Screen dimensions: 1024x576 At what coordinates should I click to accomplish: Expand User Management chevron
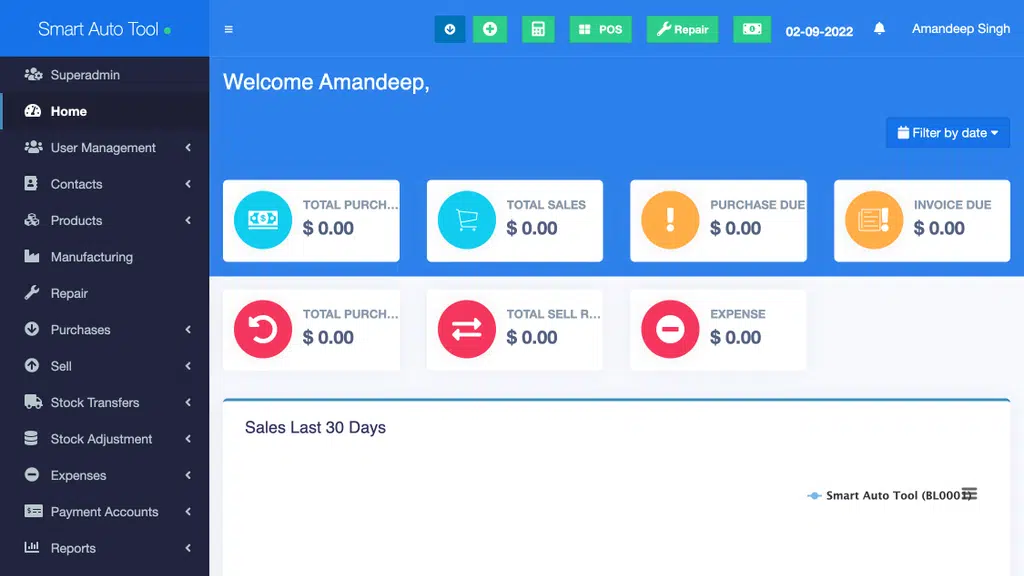188,148
